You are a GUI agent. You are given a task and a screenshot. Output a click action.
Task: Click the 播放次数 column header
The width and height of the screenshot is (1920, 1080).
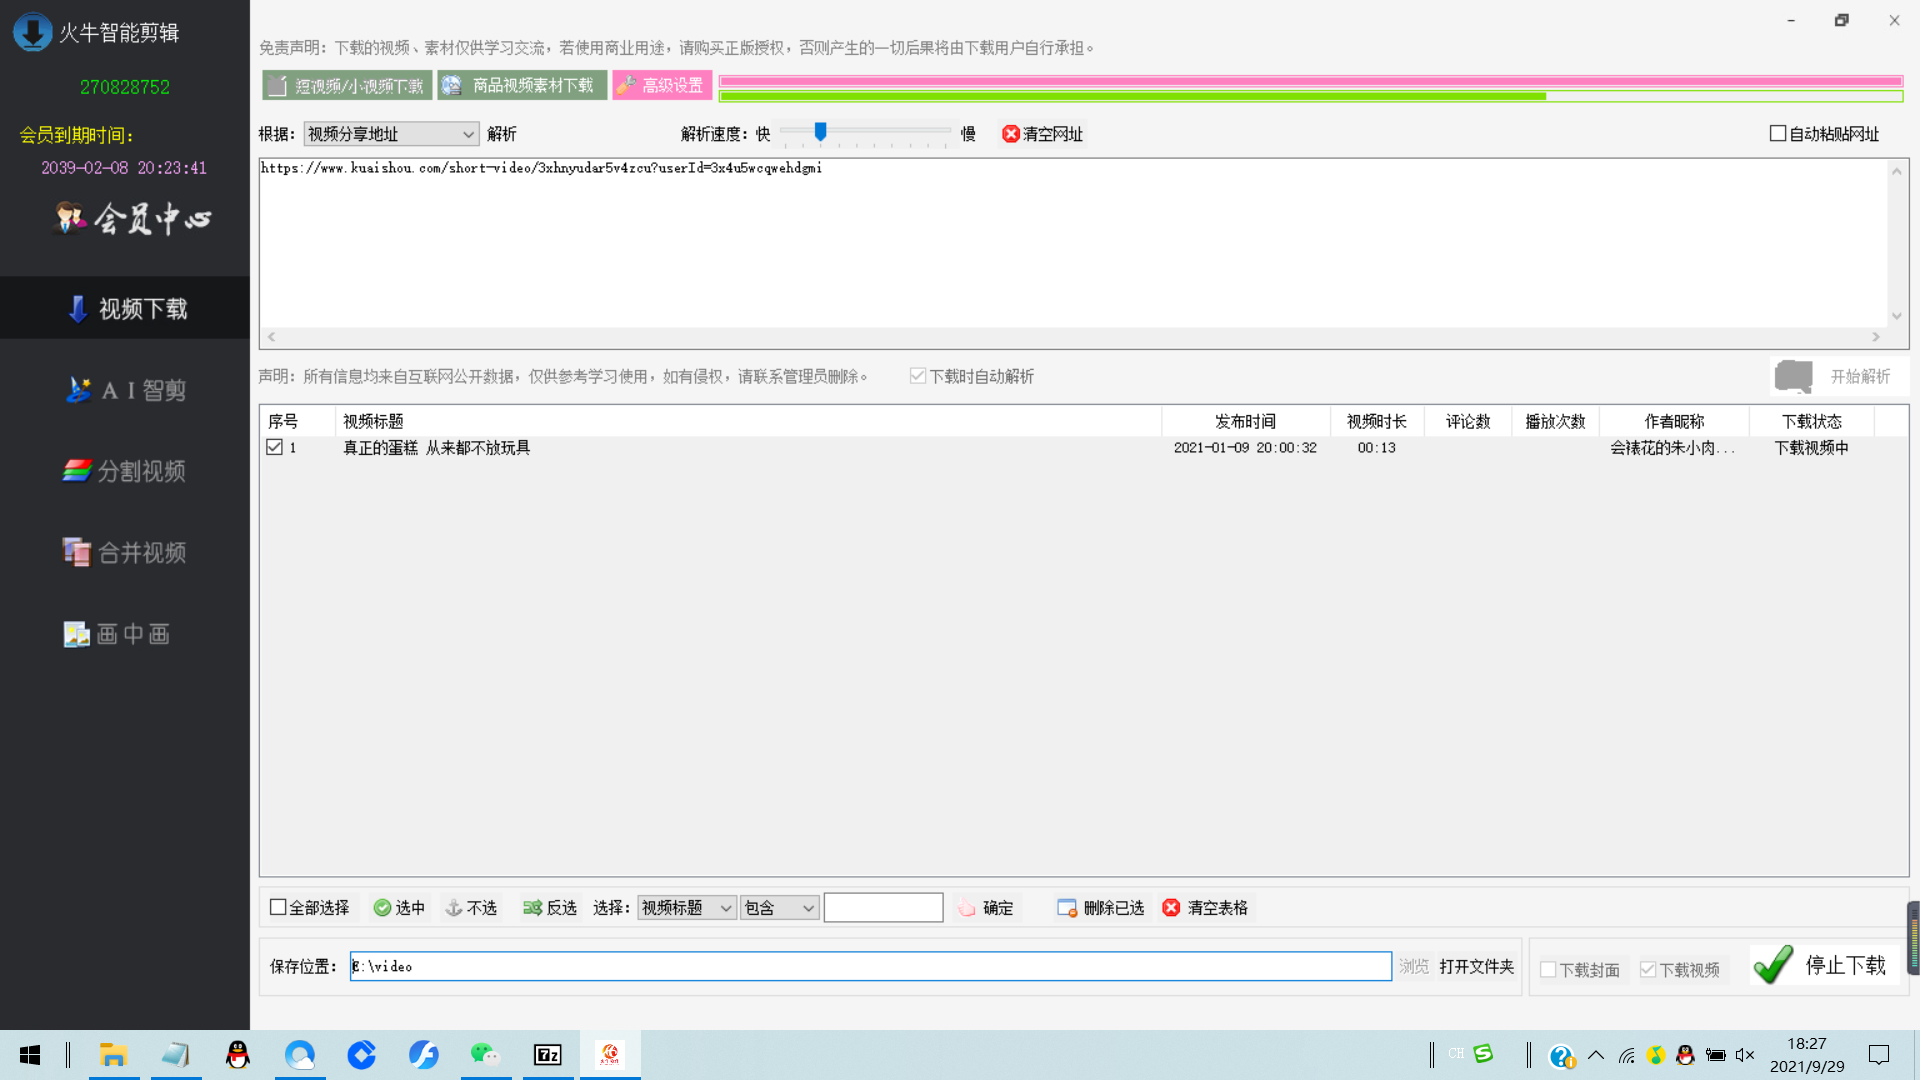(x=1555, y=421)
